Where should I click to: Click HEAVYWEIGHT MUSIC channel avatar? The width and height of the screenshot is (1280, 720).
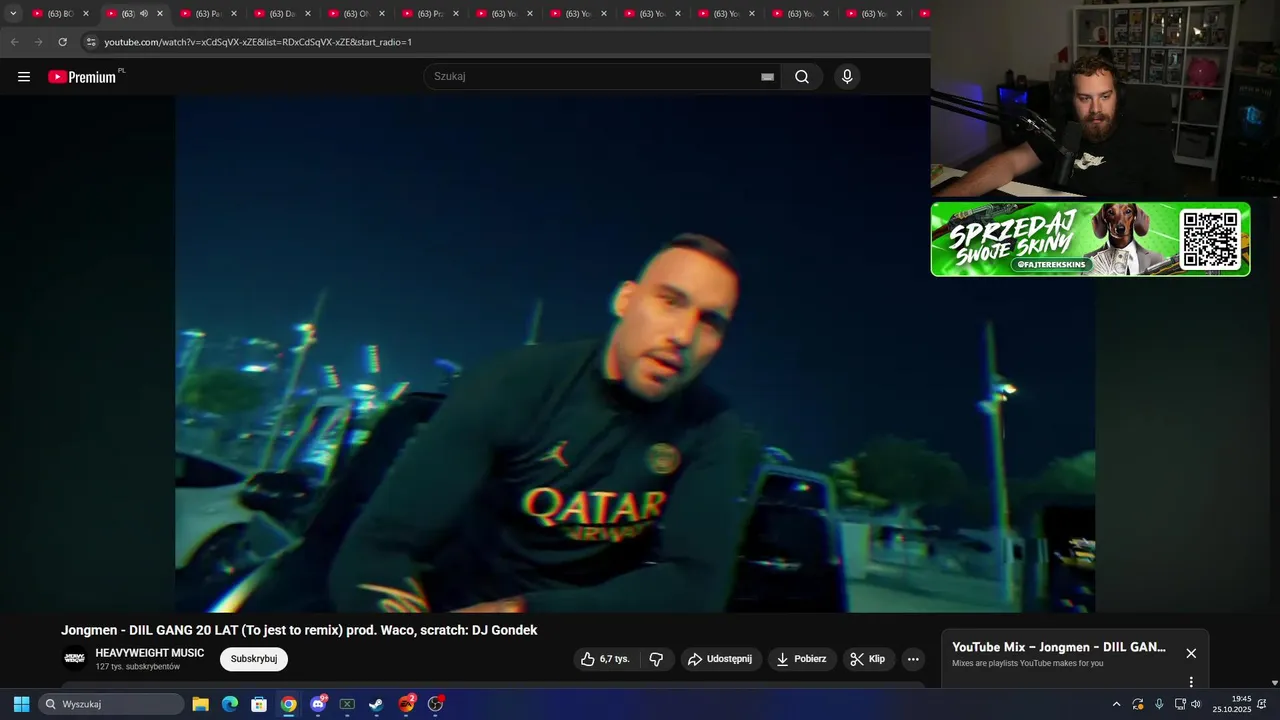pyautogui.click(x=74, y=658)
